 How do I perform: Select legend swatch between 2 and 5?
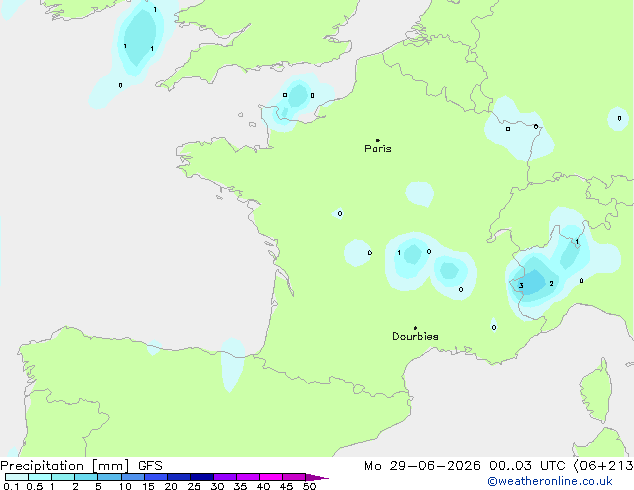[86, 477]
